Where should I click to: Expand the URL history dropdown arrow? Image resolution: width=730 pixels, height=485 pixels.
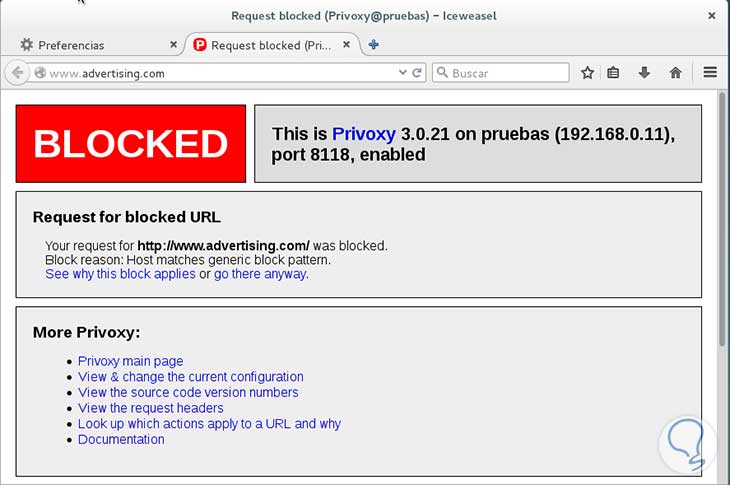[x=403, y=73]
